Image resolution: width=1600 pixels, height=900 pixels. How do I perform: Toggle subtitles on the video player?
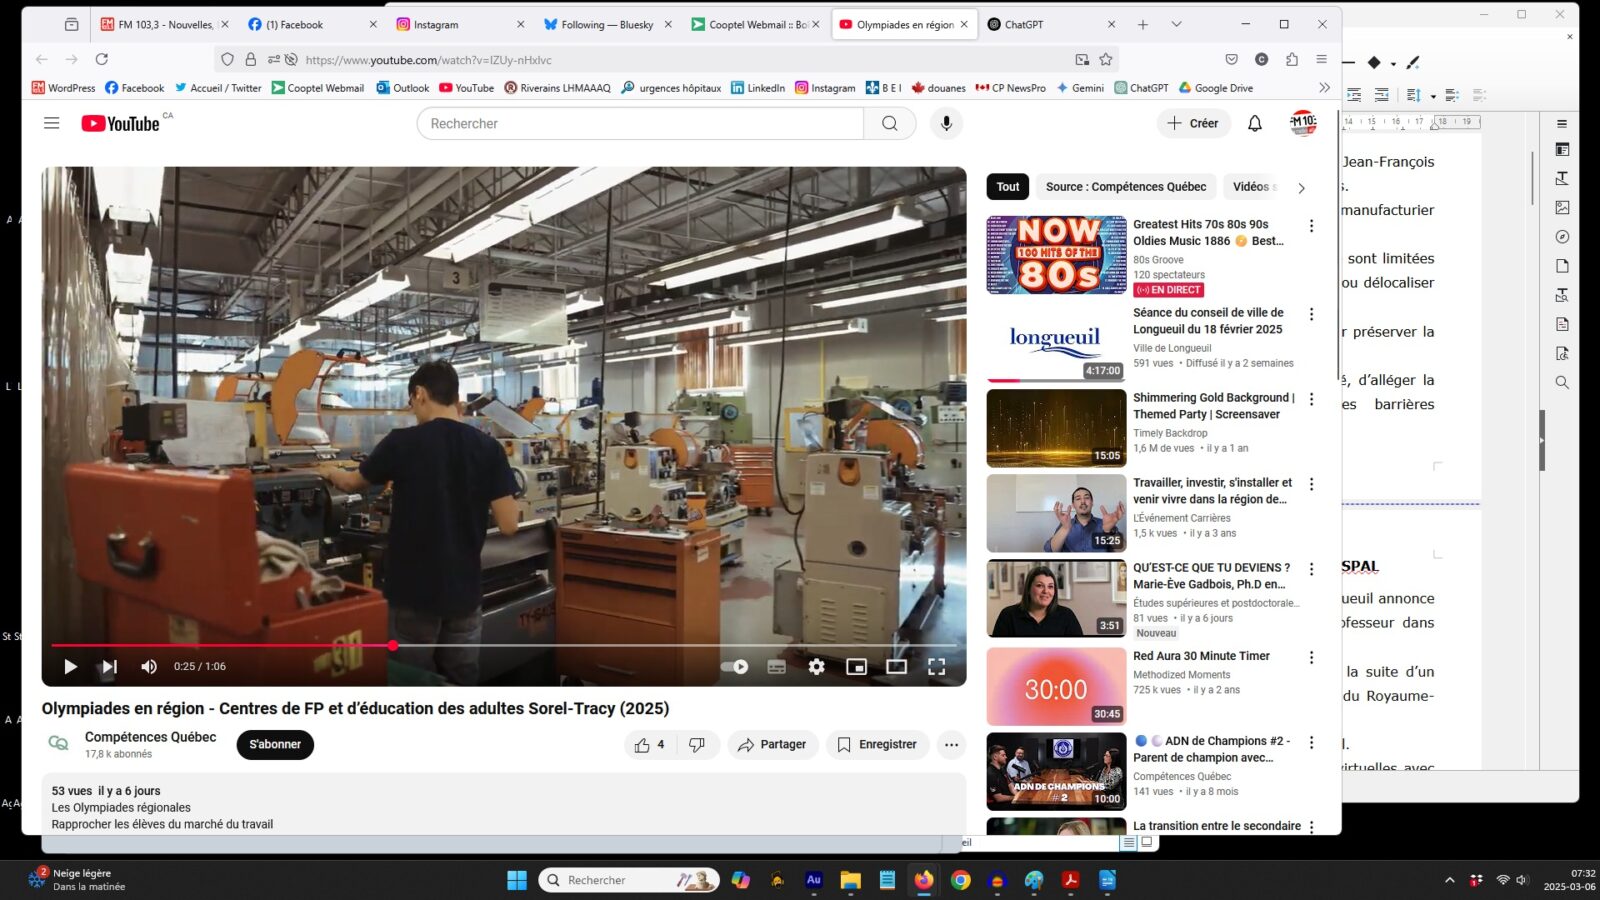click(x=776, y=667)
